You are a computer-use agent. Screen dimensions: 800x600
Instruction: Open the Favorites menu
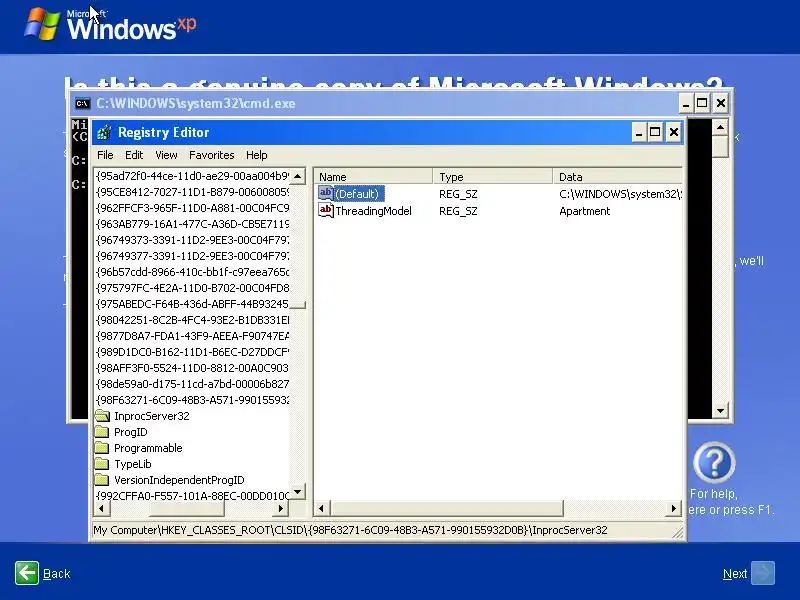point(212,155)
